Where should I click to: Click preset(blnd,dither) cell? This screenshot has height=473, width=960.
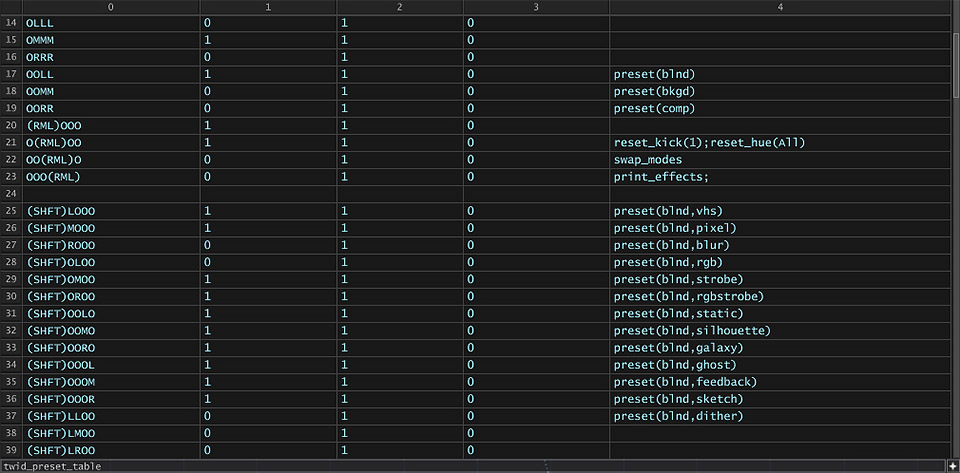tap(780, 417)
